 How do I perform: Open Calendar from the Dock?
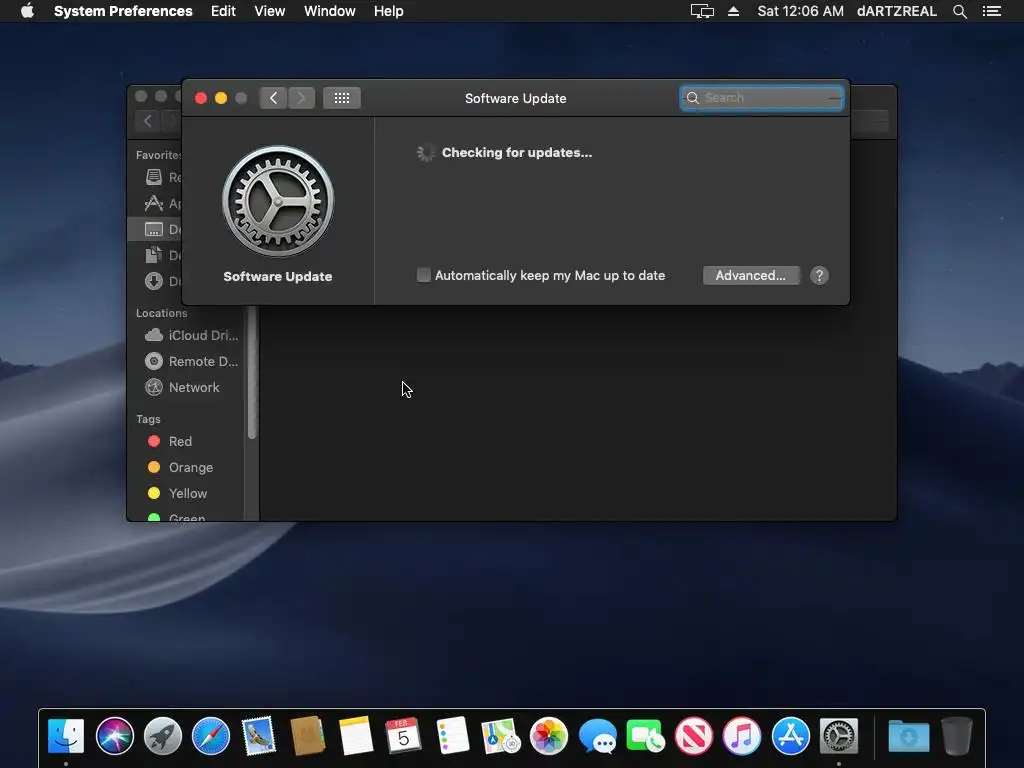point(404,736)
